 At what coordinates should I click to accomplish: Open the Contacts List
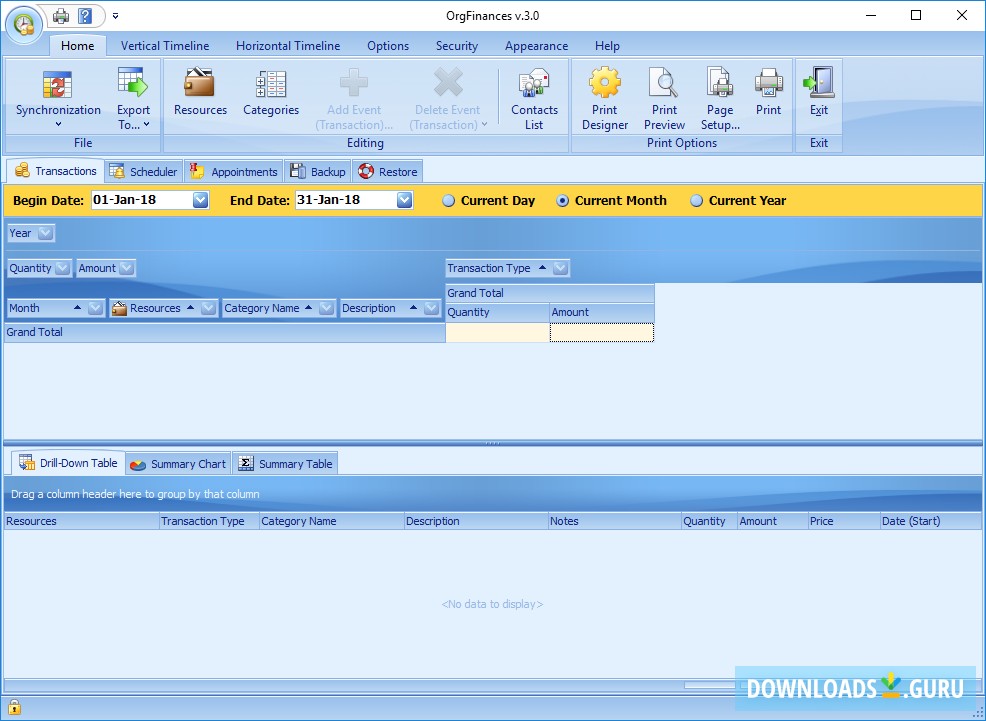pos(534,99)
